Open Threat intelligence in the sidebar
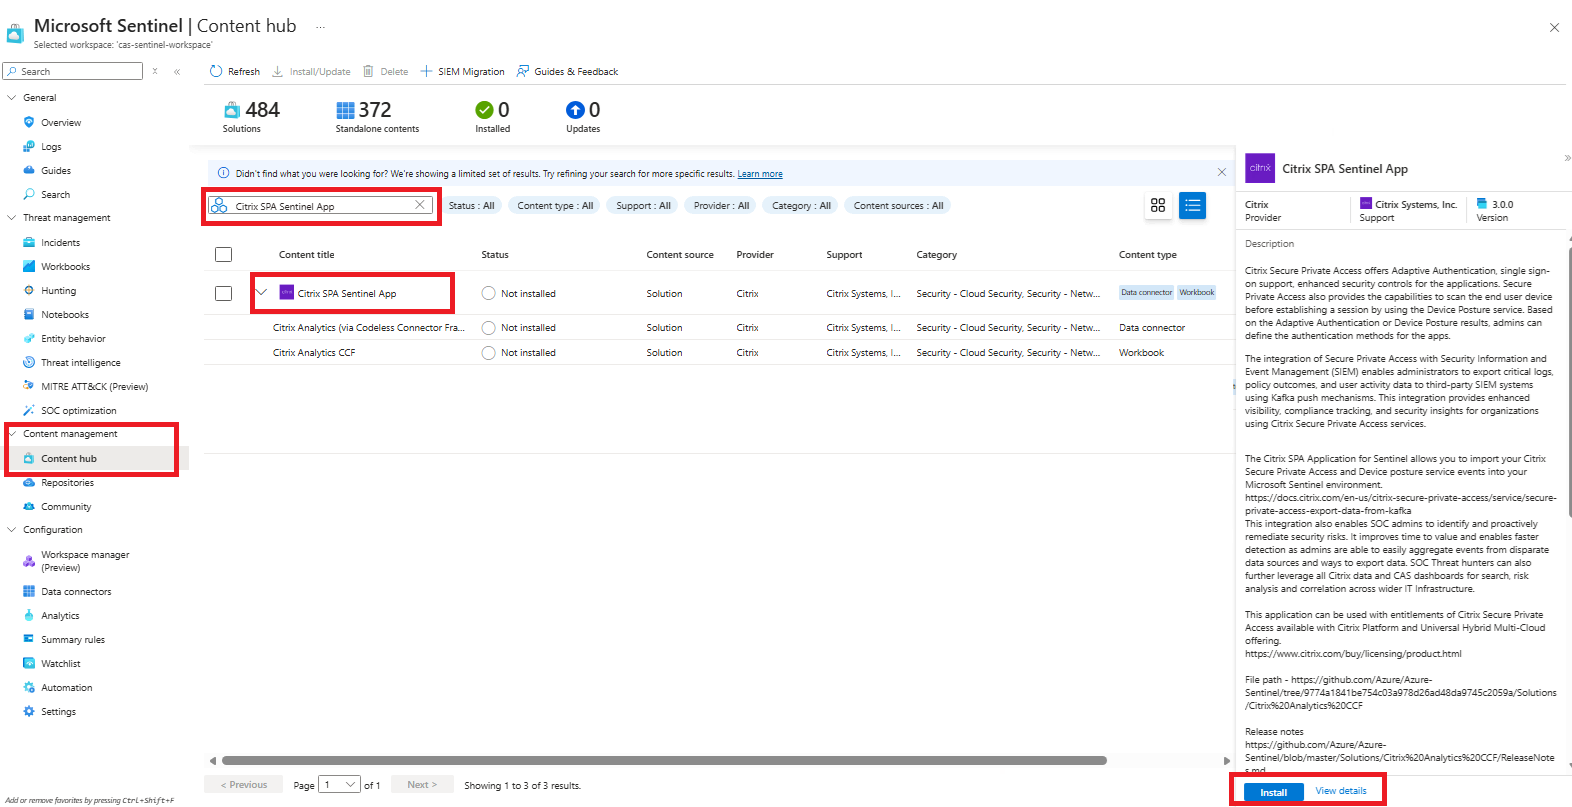This screenshot has width=1572, height=807. pyautogui.click(x=80, y=363)
